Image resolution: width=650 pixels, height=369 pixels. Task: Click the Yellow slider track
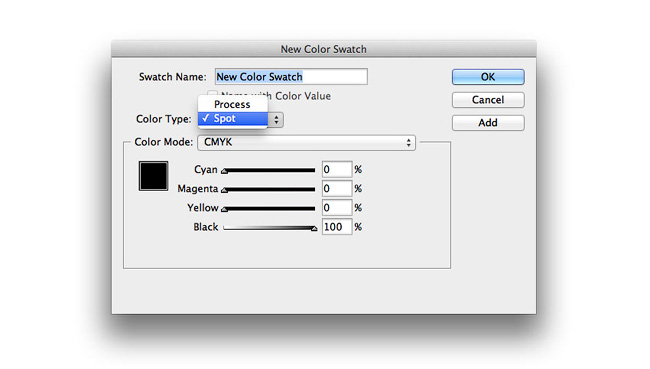(x=269, y=209)
